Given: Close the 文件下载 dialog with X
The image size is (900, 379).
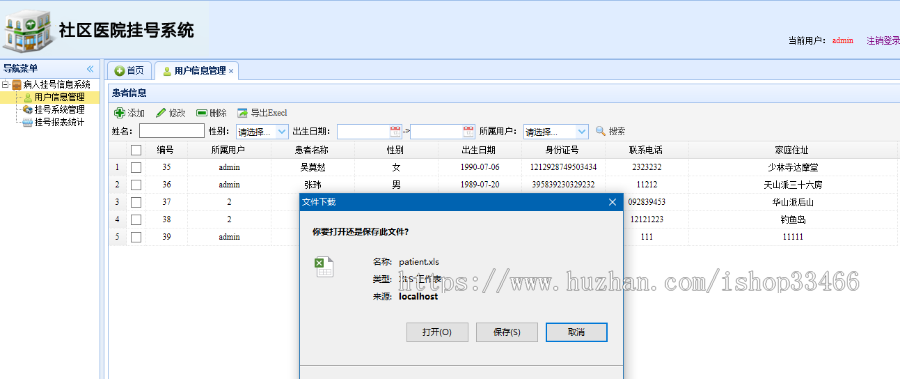Looking at the screenshot, I should tap(612, 202).
